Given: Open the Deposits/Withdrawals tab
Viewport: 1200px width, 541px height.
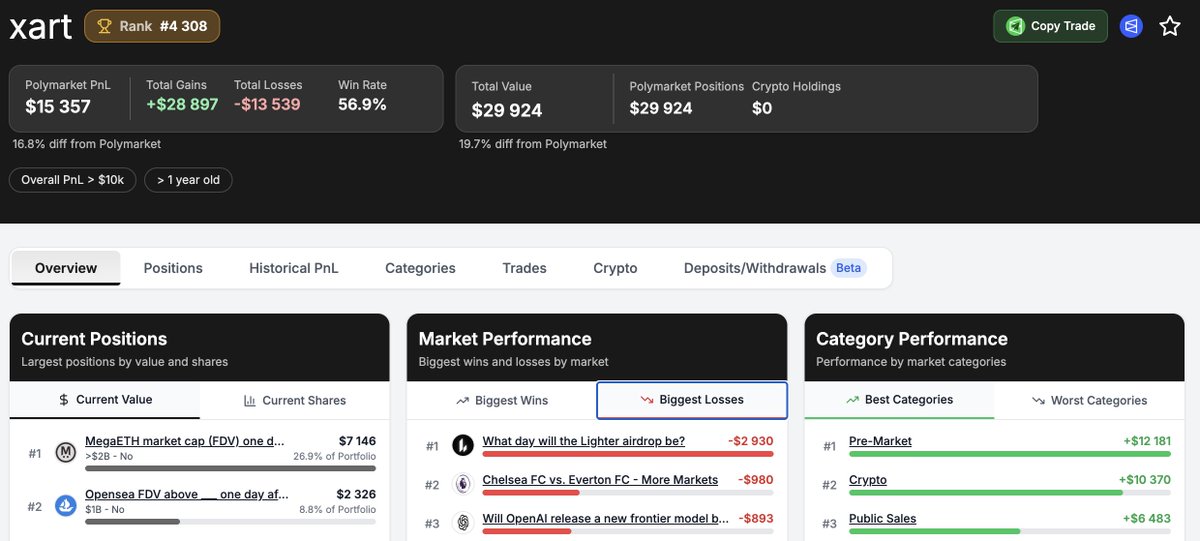Looking at the screenshot, I should point(774,268).
